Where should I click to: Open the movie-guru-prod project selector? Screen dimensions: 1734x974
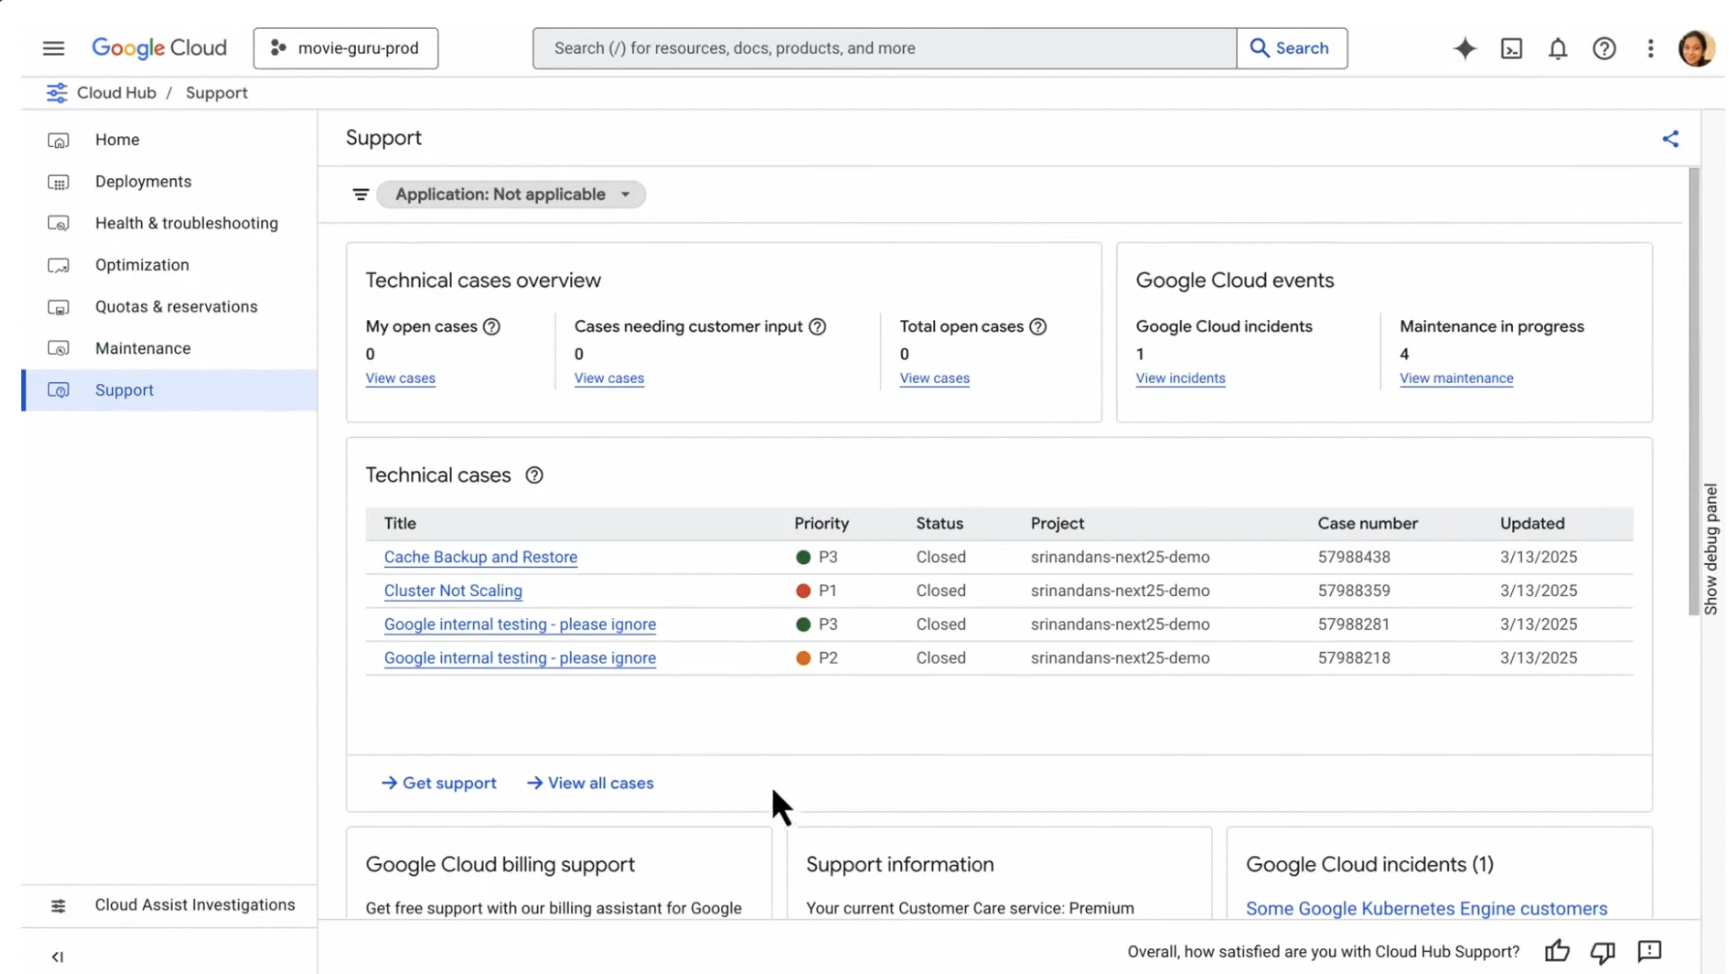pos(345,48)
